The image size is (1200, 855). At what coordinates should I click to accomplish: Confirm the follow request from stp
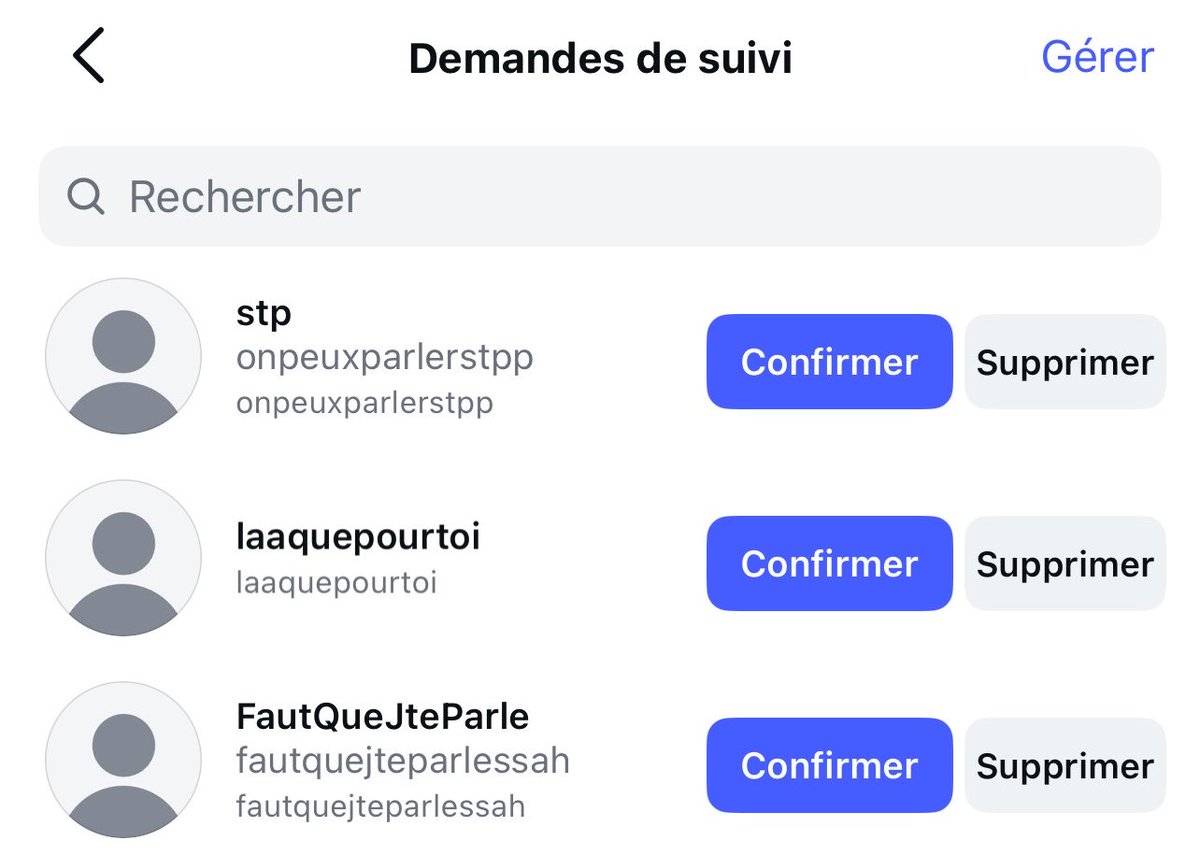pos(829,361)
